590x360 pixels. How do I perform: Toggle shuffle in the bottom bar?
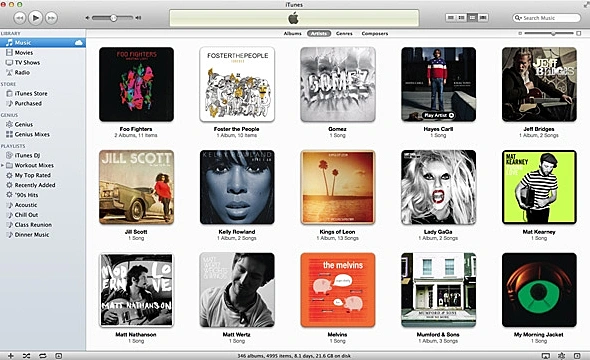tap(26, 355)
